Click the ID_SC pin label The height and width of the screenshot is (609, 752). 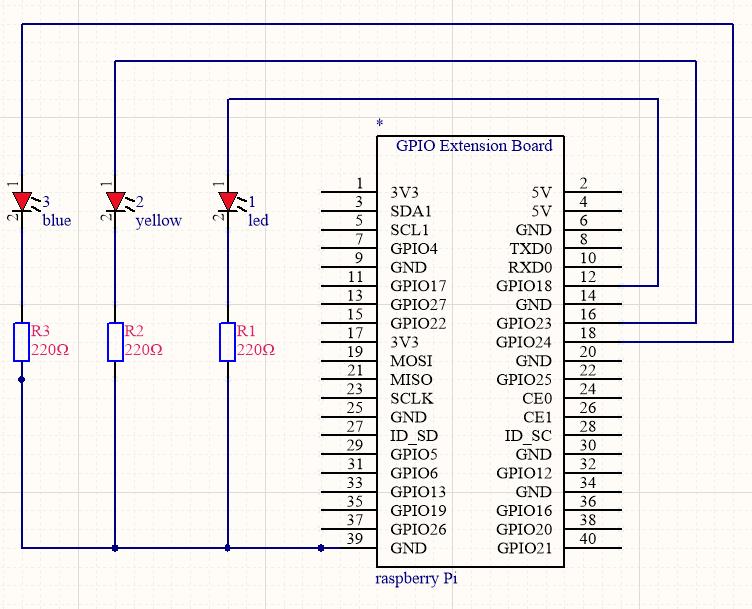pos(528,436)
